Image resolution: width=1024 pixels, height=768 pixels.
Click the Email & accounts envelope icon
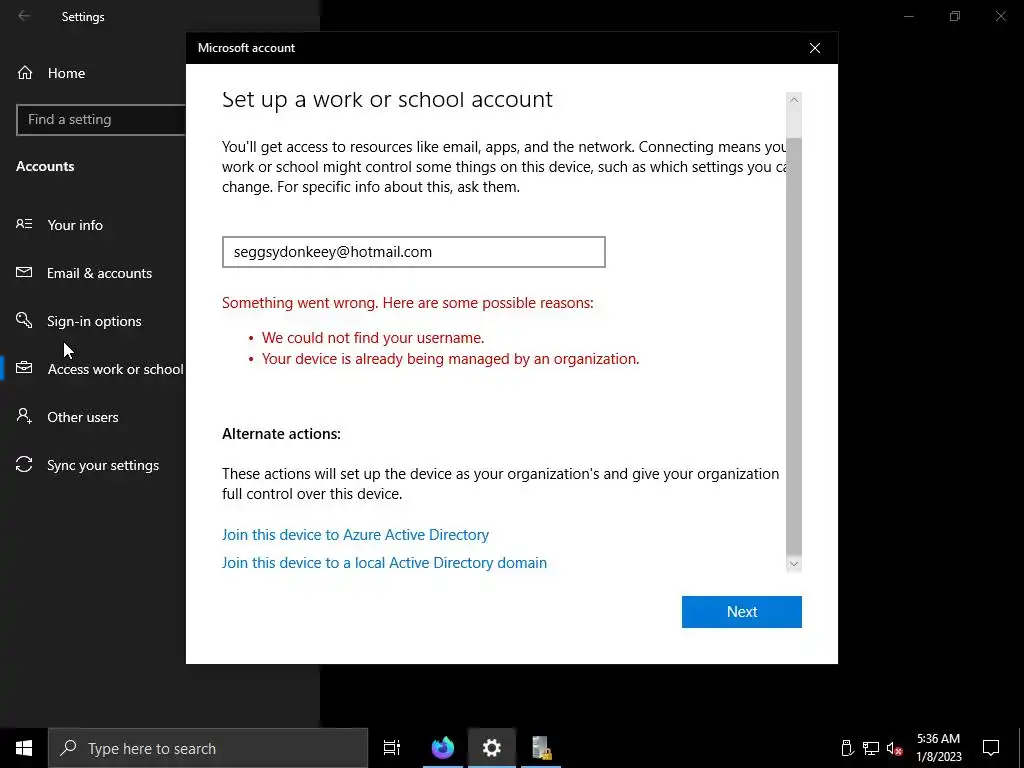24,272
